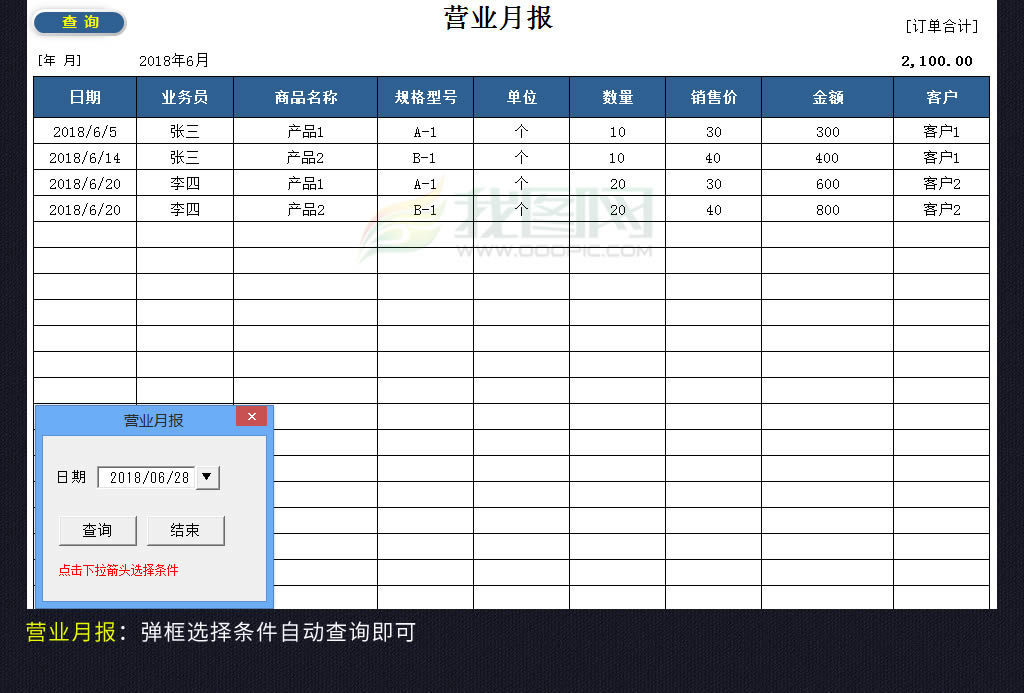Click the 2018/6/14 date cell
This screenshot has width=1024, height=693.
click(x=85, y=158)
